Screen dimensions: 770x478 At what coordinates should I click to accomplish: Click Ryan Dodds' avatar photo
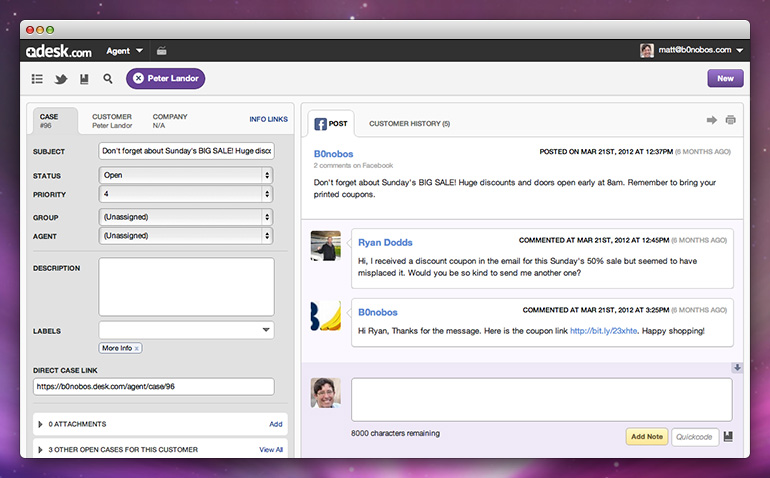point(326,246)
